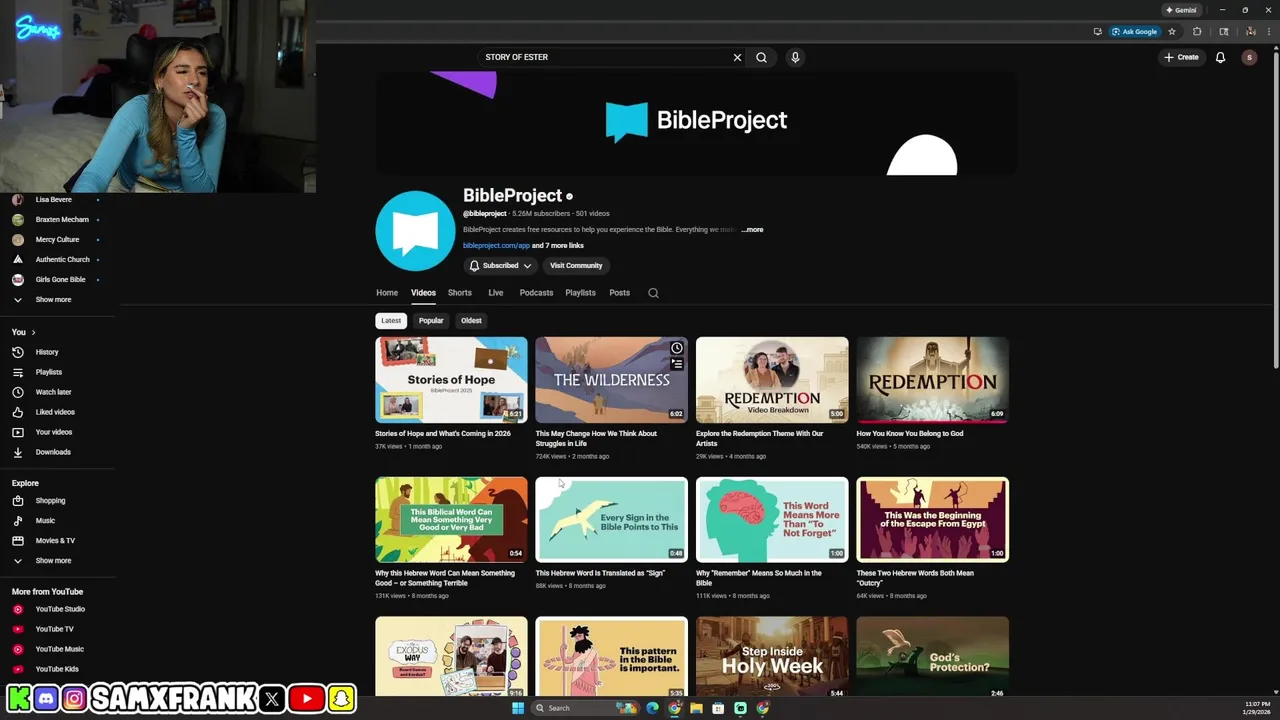Click the magnifier search button in the YouTube search bar
The image size is (1280, 720).
(761, 57)
